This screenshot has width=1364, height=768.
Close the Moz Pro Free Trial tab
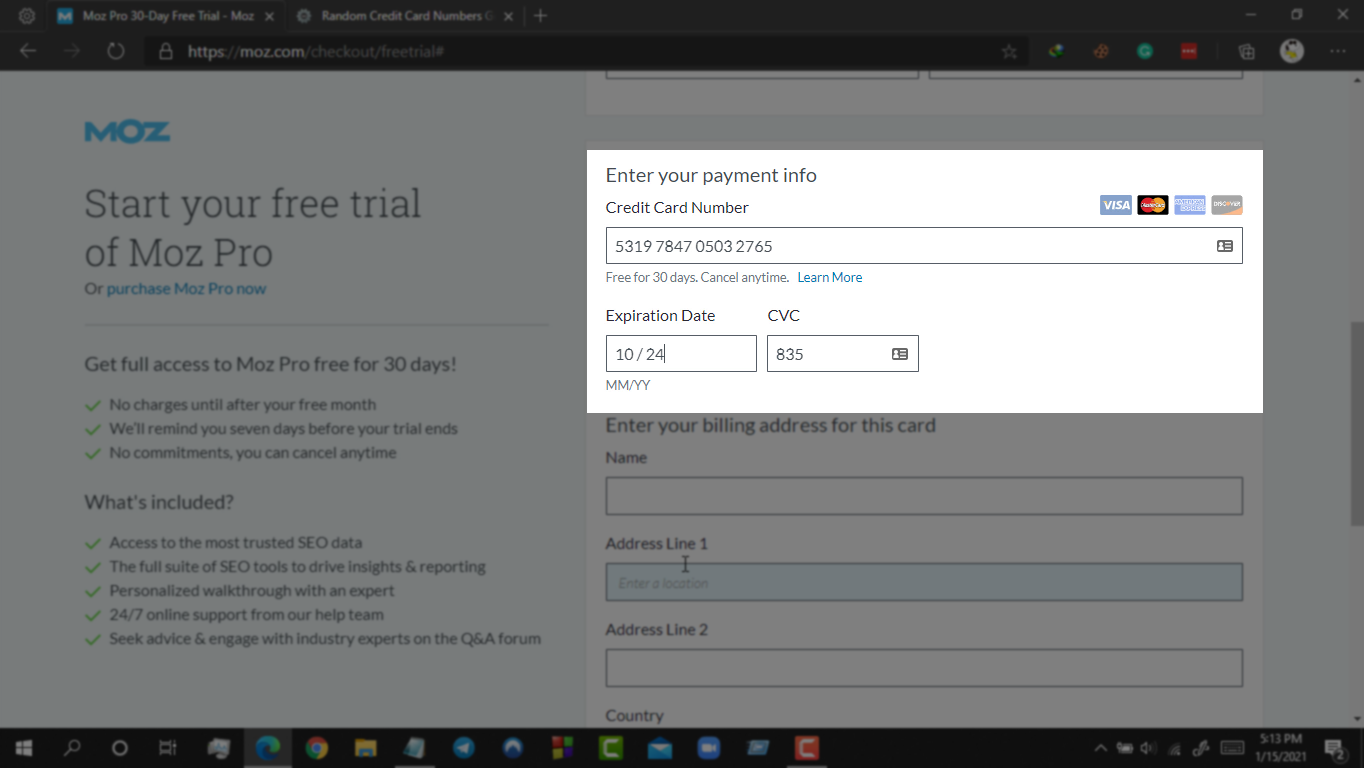tap(270, 16)
